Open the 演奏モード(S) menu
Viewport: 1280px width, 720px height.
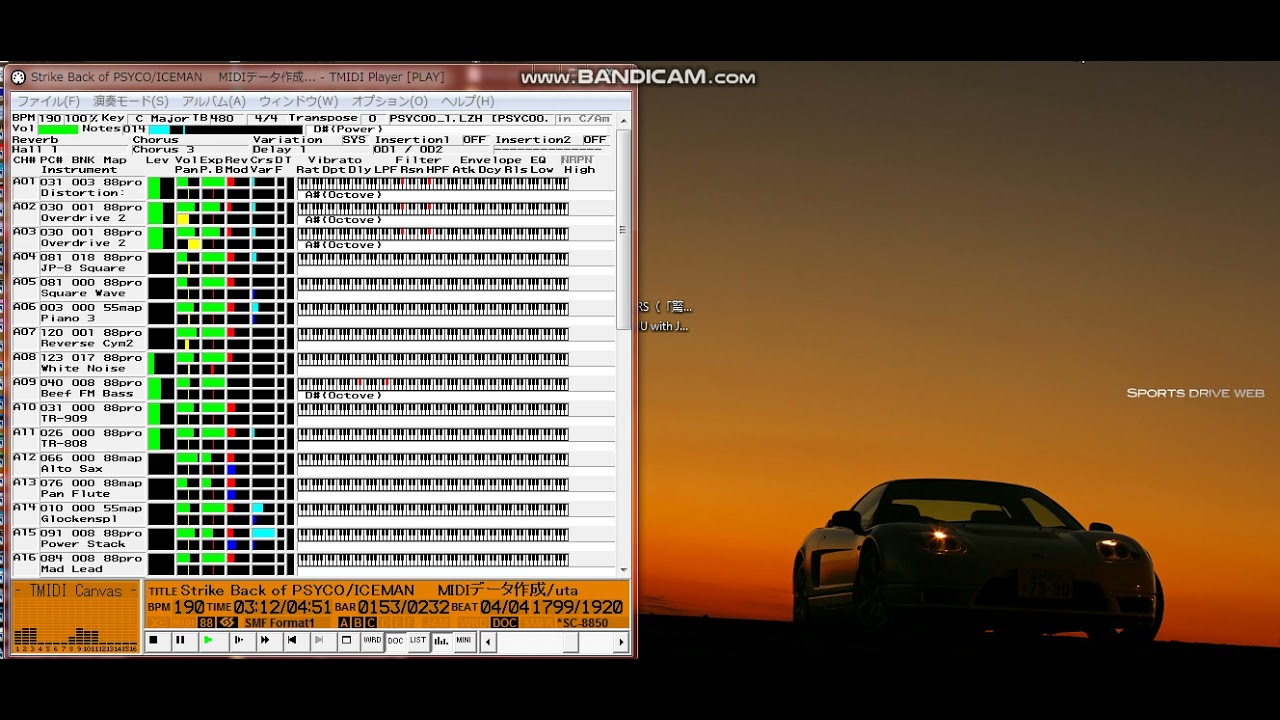coord(131,101)
